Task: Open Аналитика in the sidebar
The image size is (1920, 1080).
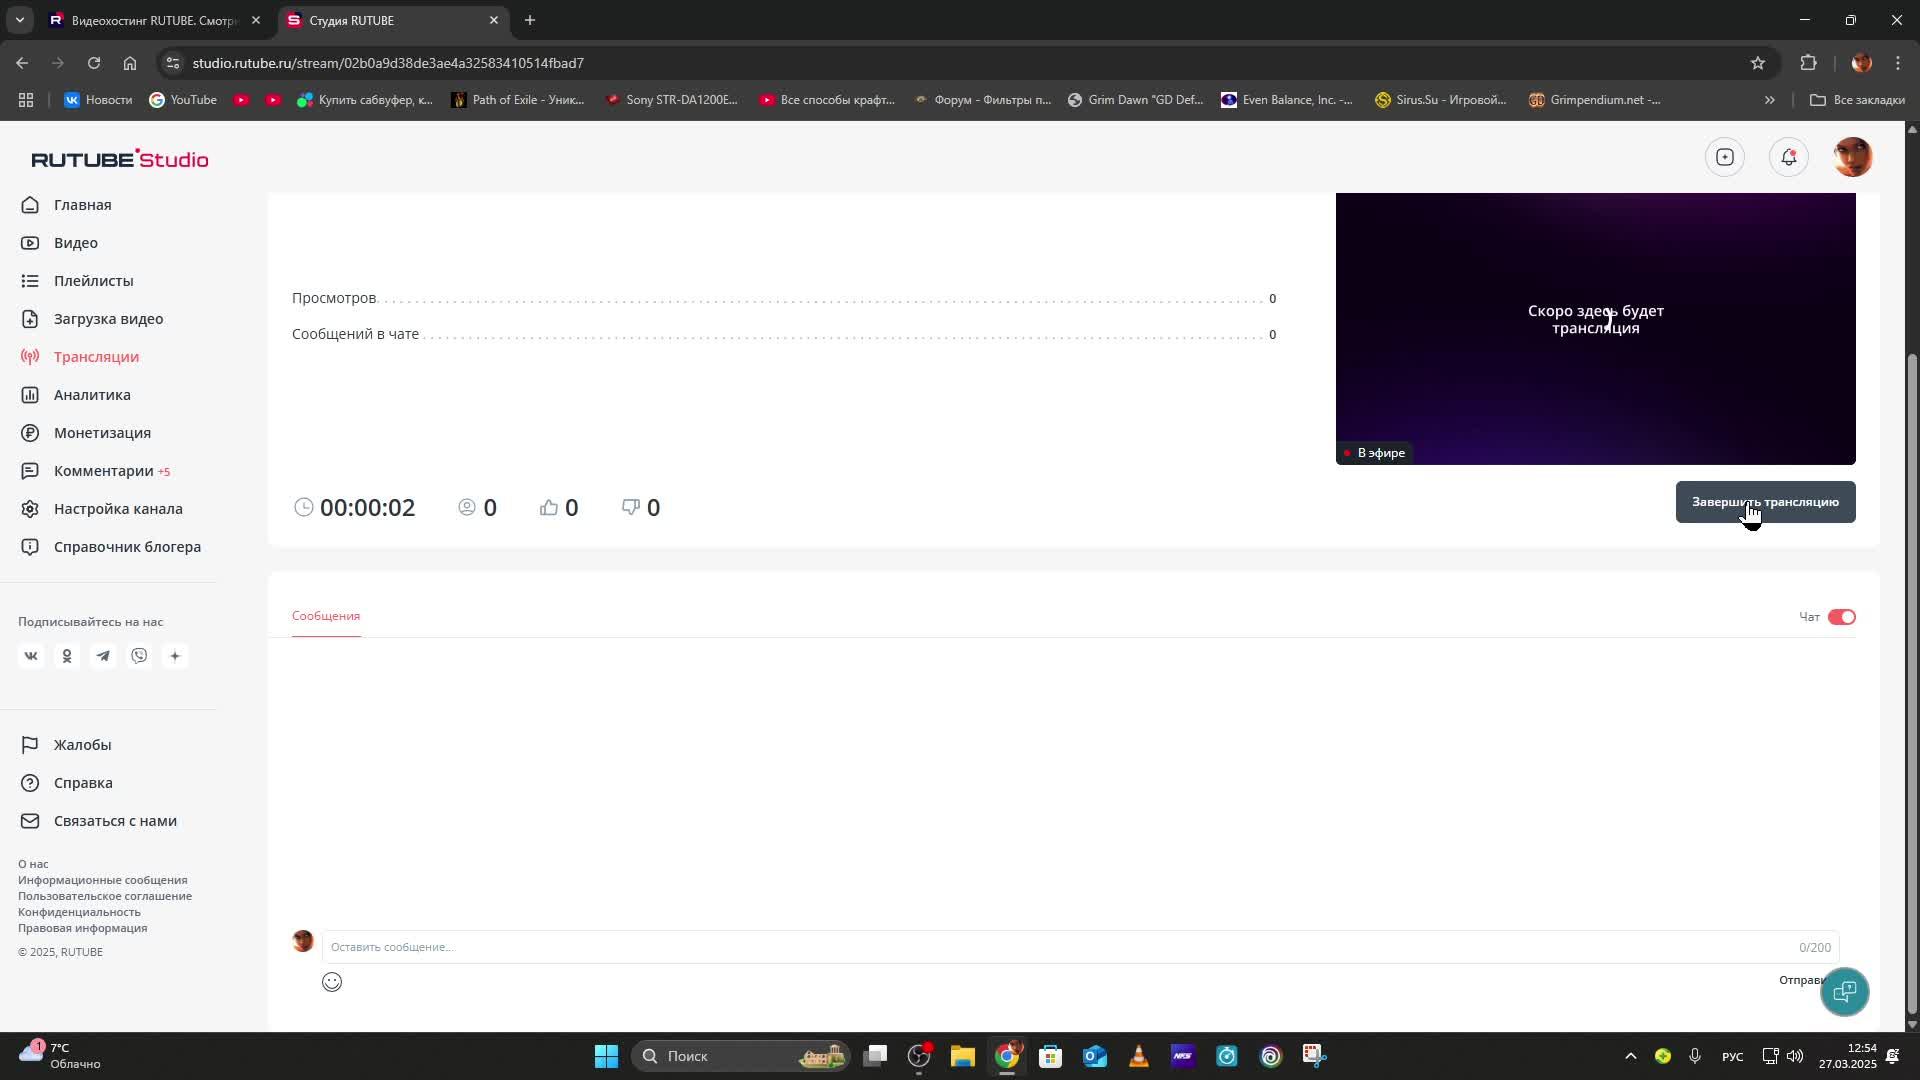Action: (x=92, y=395)
